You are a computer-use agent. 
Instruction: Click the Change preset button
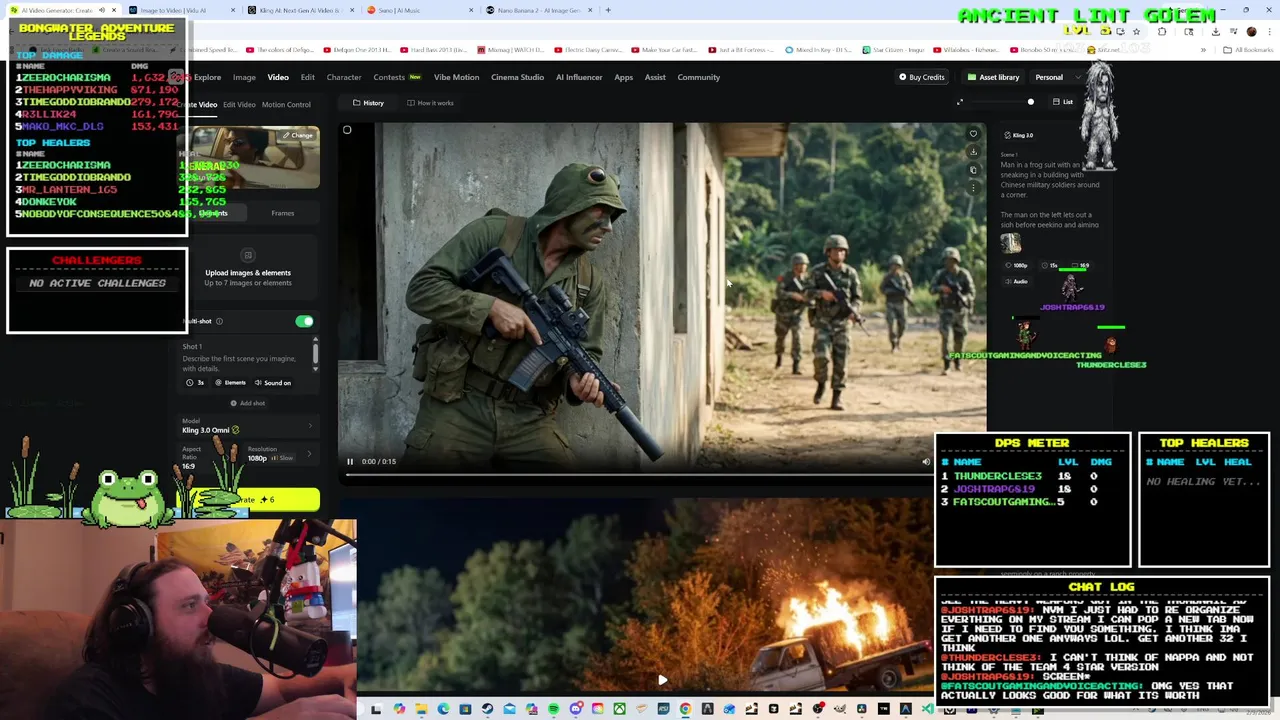pos(297,135)
